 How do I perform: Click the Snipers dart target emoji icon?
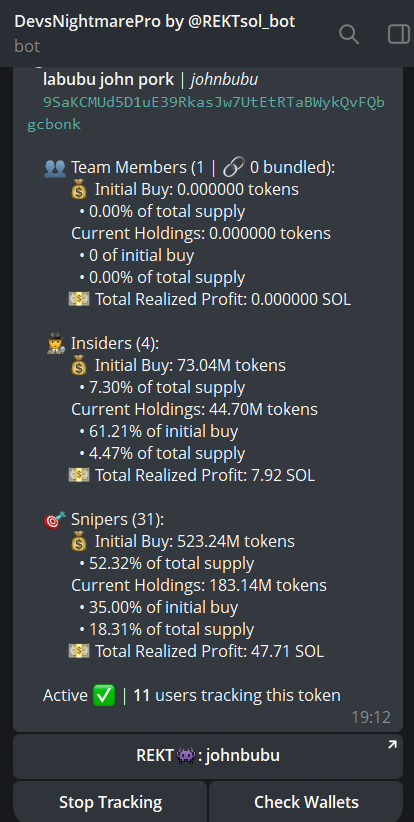[55, 520]
